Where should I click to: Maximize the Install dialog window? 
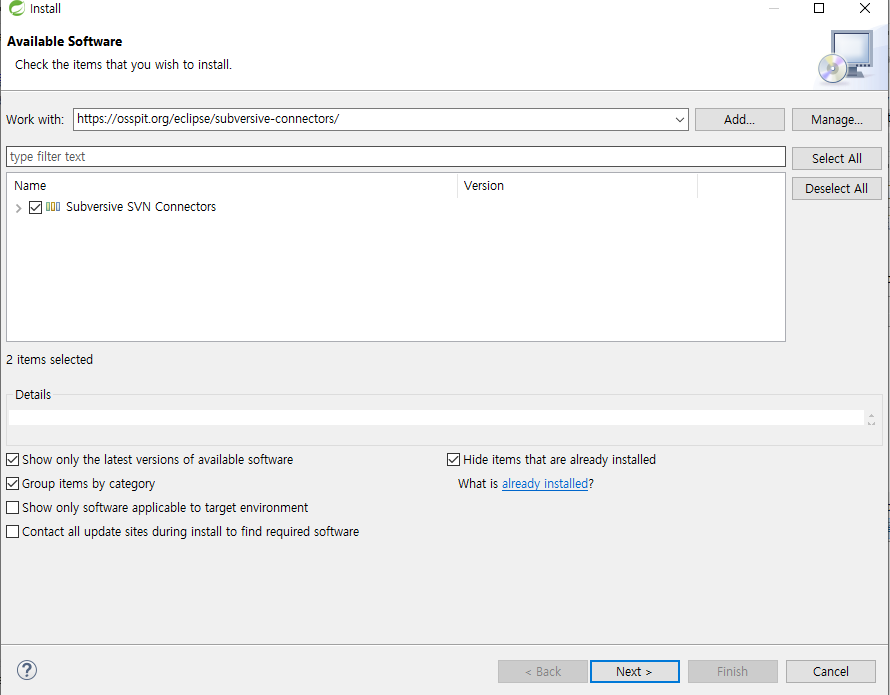pyautogui.click(x=819, y=8)
